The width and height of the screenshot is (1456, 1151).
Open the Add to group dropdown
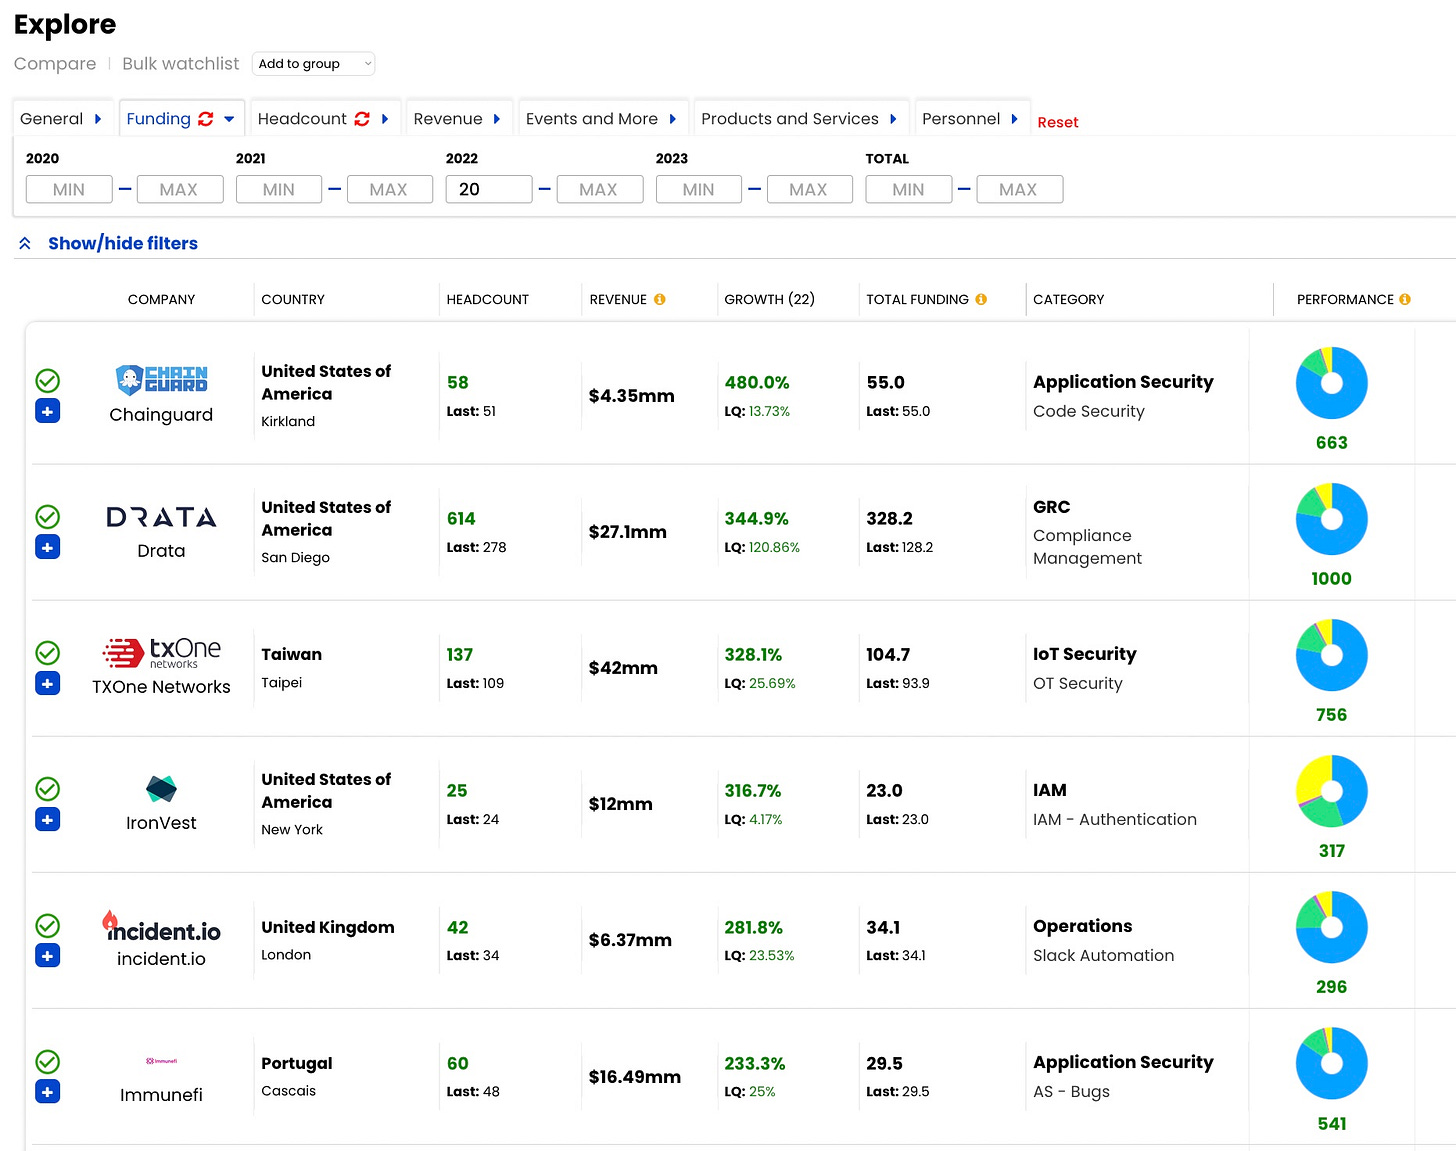click(x=314, y=64)
